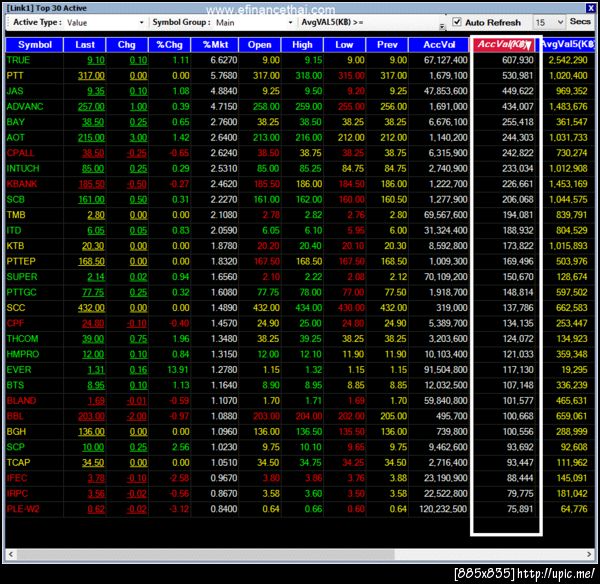
Task: Select the BLAND symbol
Action: pos(21,401)
